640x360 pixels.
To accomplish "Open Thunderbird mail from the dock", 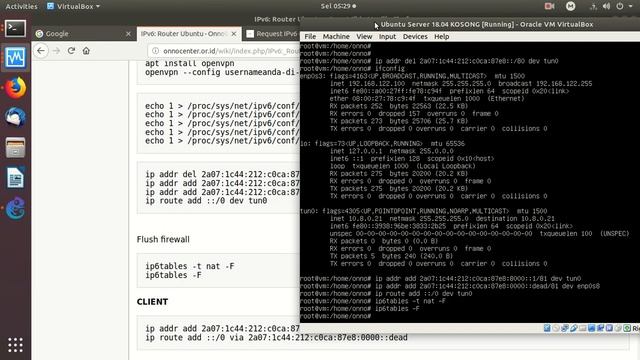I will coord(16,118).
